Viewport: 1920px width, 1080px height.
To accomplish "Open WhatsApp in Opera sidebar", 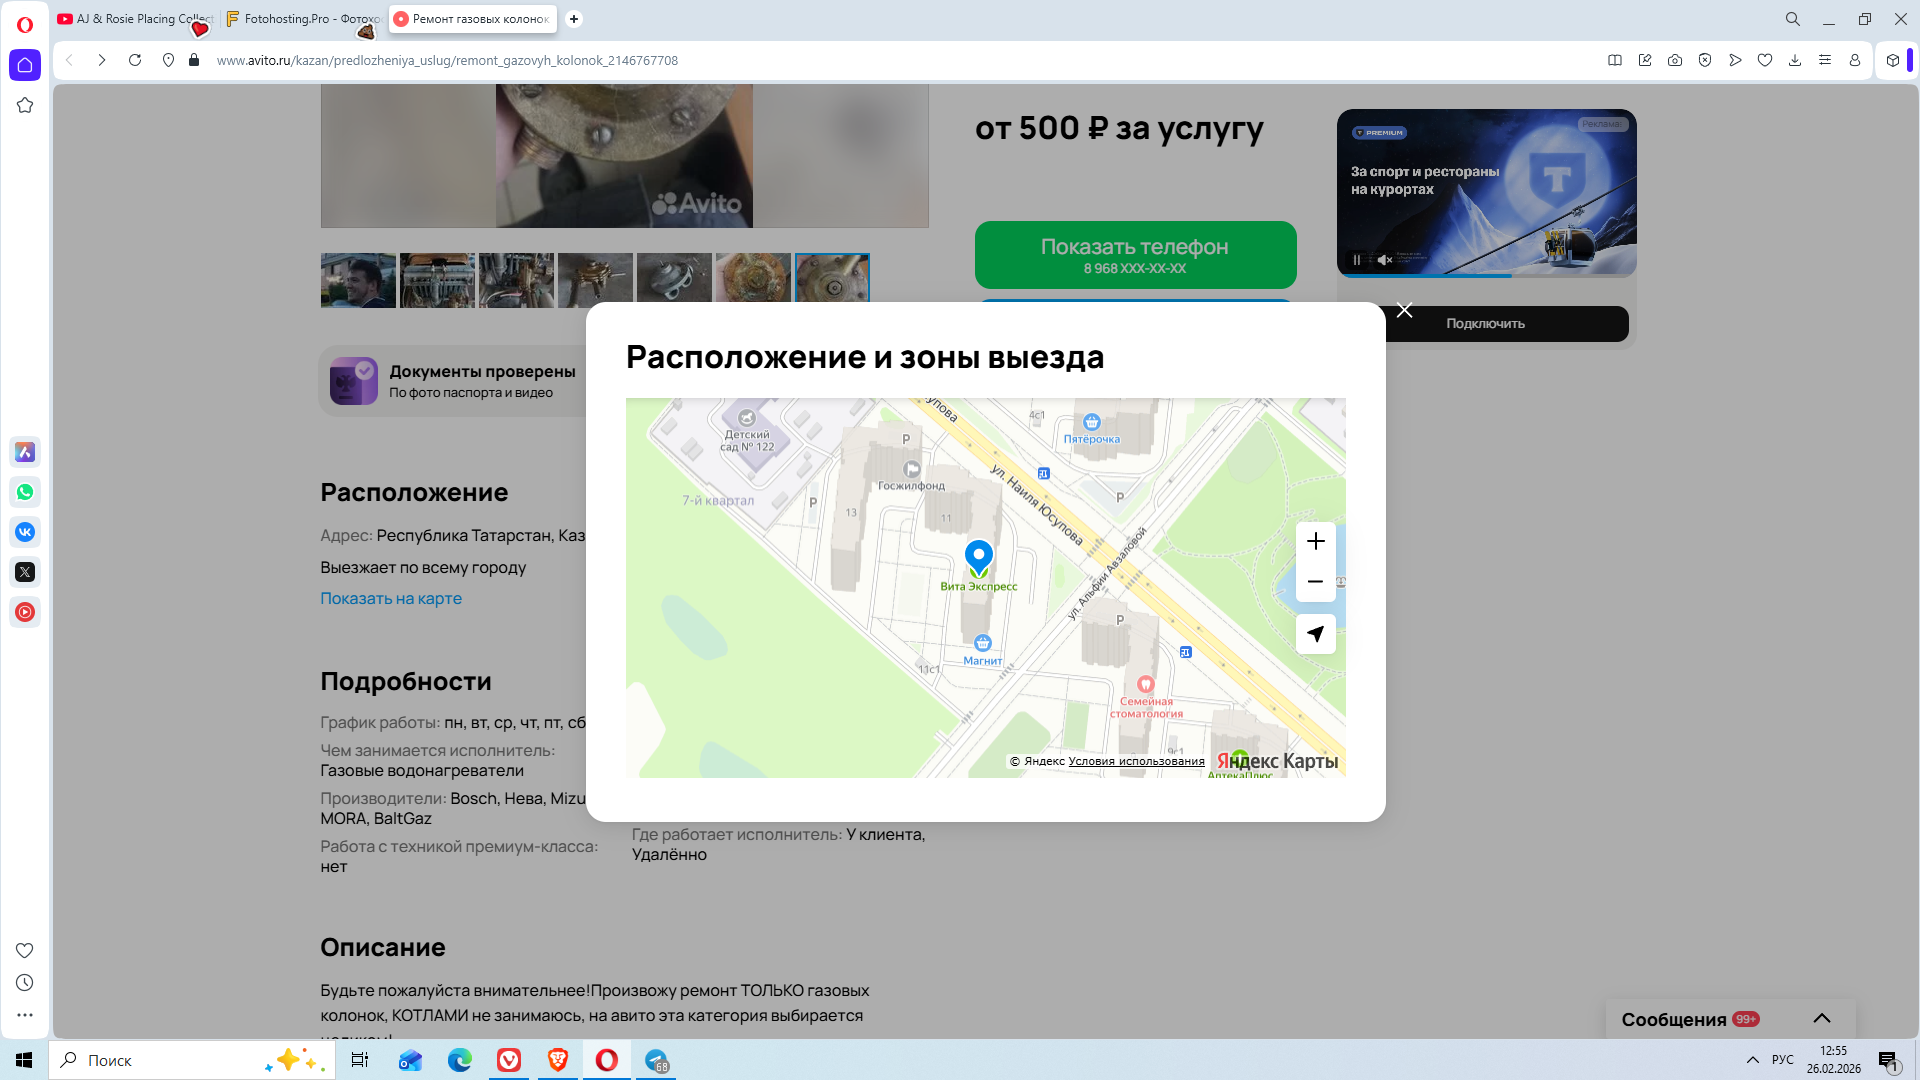I will tap(25, 492).
